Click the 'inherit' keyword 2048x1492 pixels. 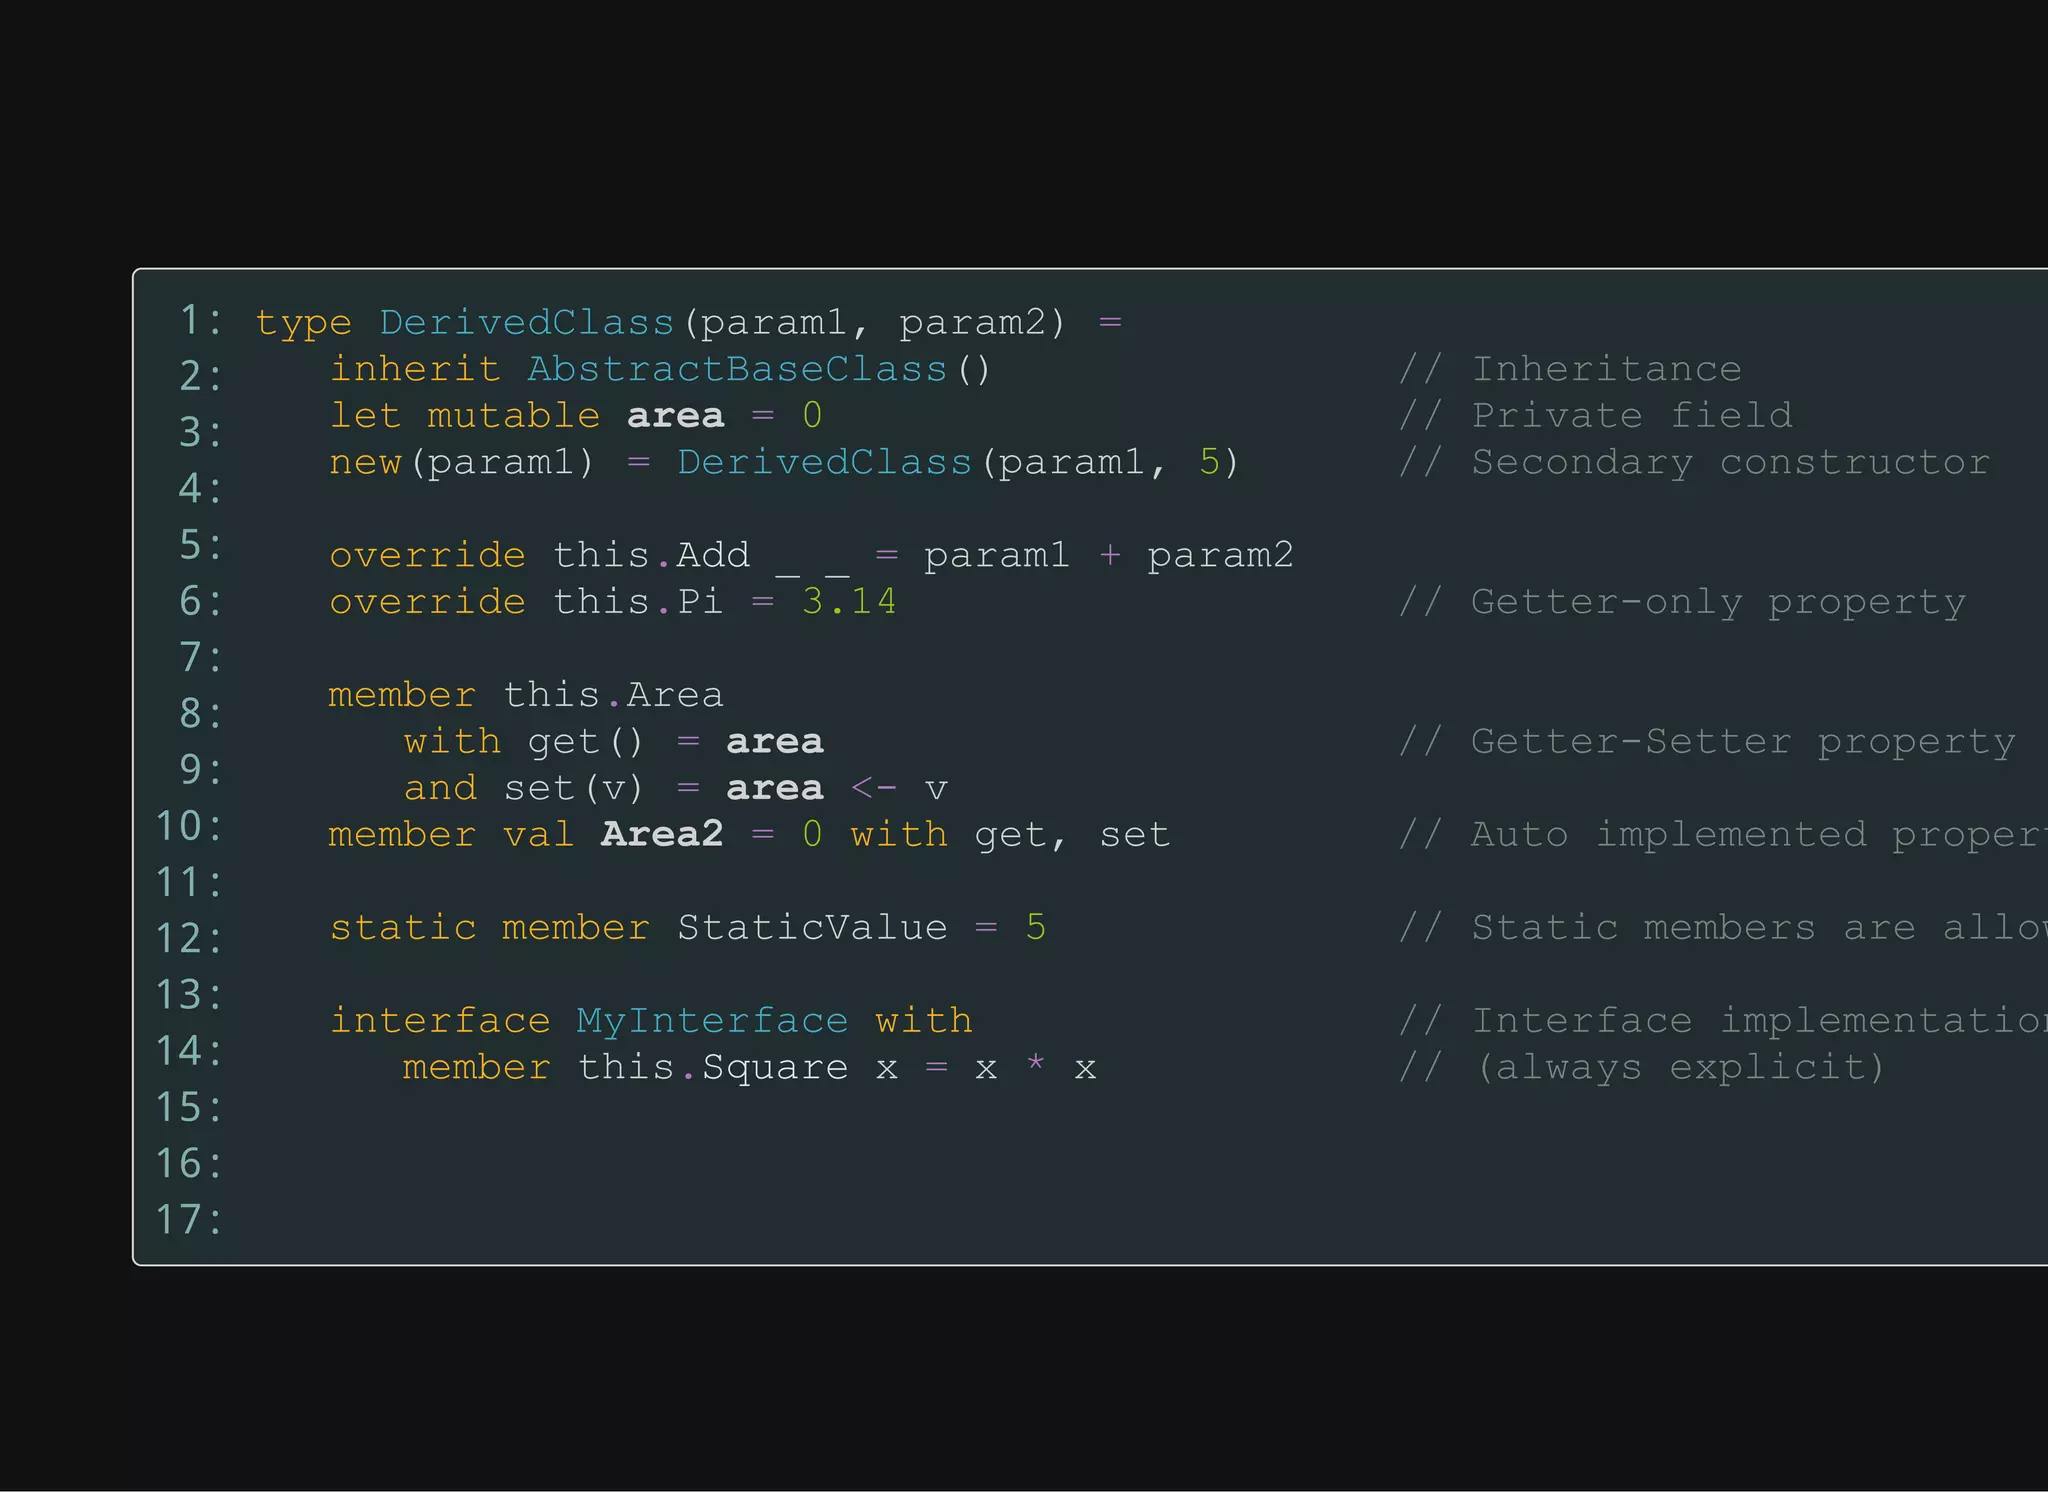point(414,369)
